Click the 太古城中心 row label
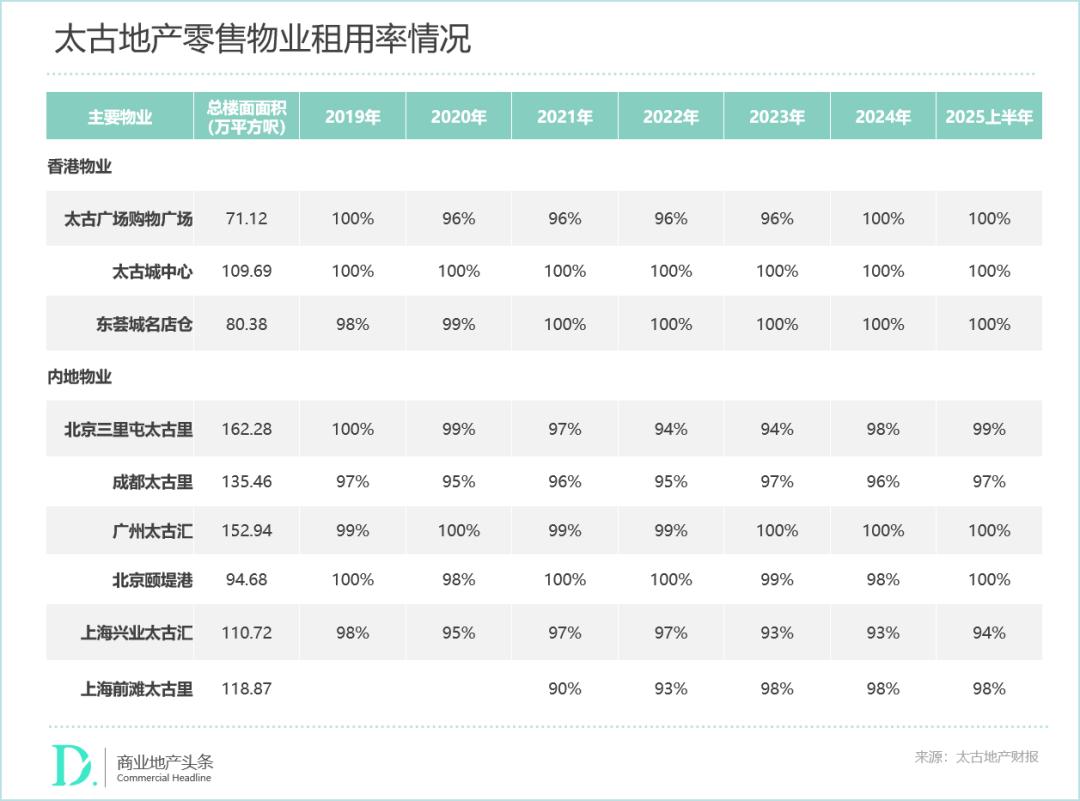The image size is (1080, 801). pos(152,271)
